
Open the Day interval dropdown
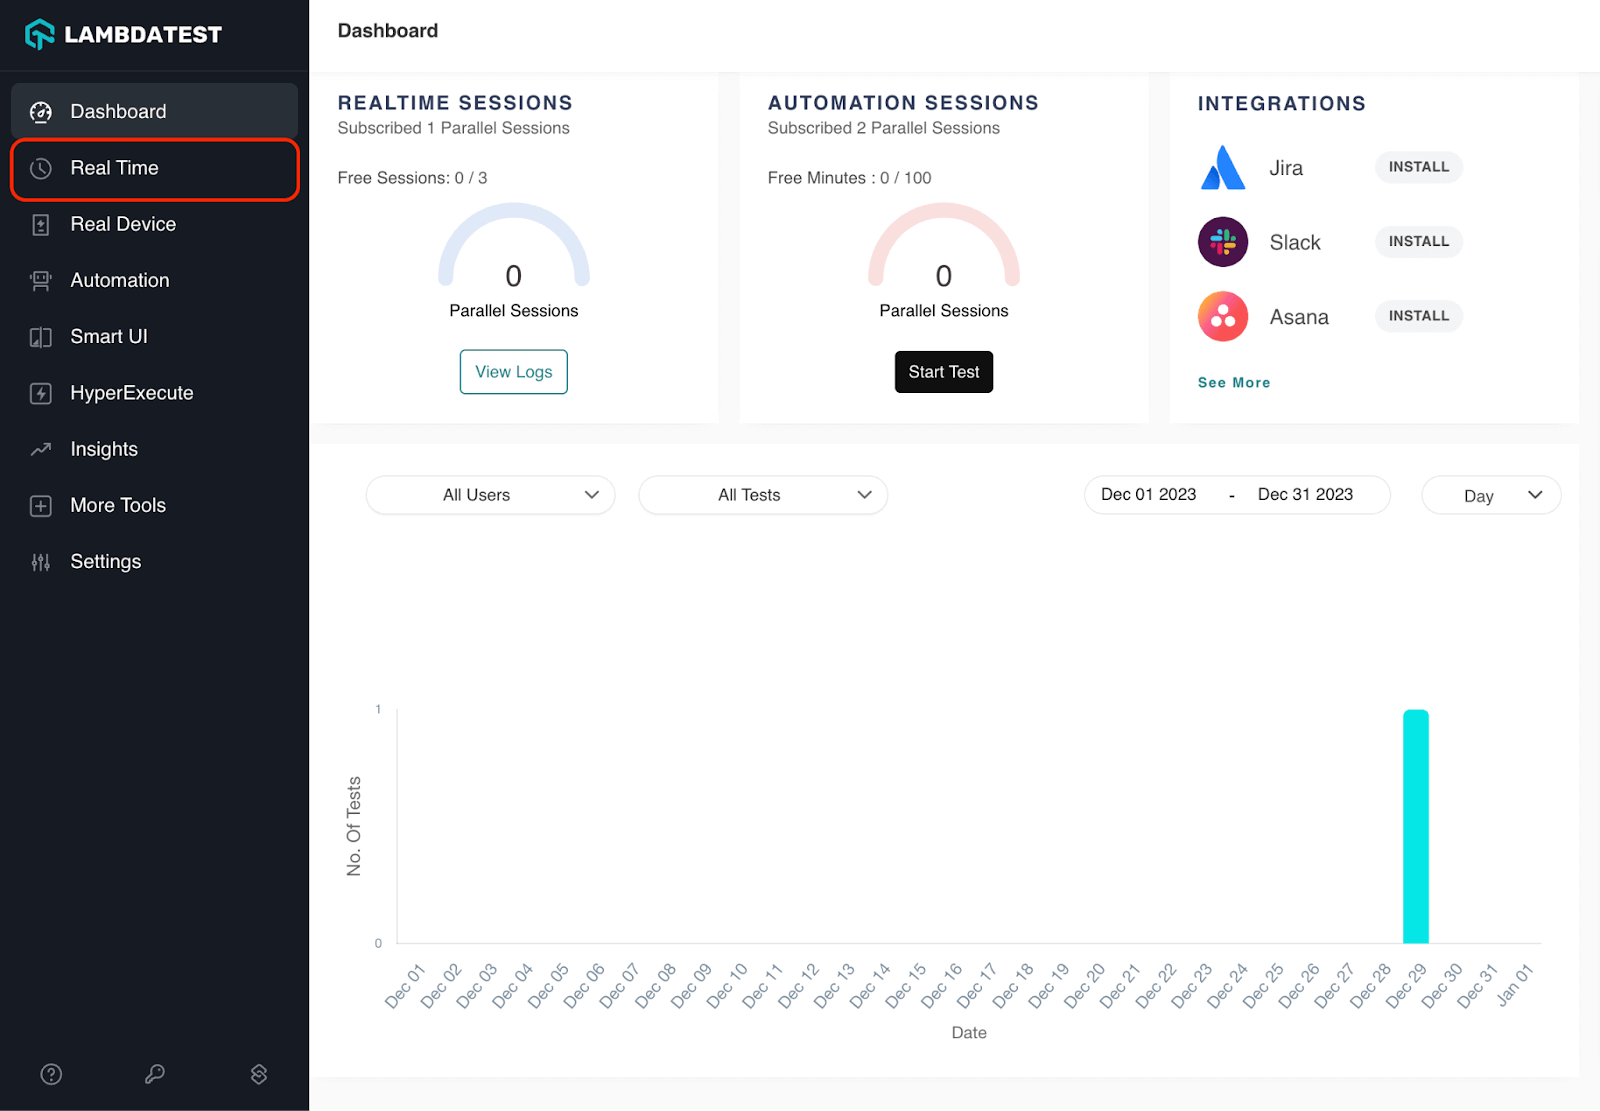click(1490, 495)
